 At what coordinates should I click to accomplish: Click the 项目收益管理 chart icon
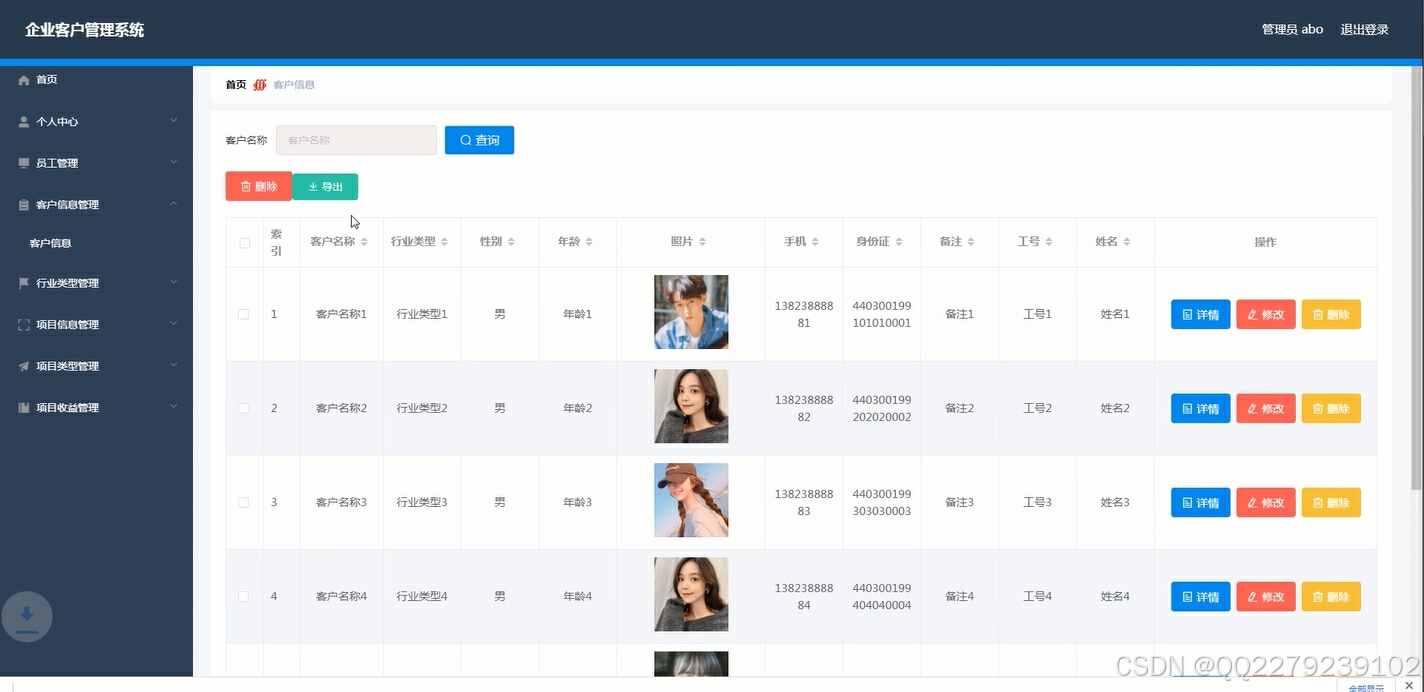point(23,407)
